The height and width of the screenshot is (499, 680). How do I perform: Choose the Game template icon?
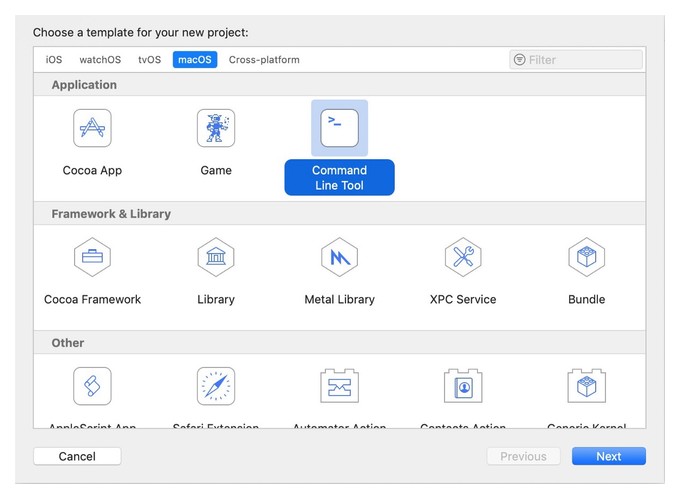click(x=216, y=128)
